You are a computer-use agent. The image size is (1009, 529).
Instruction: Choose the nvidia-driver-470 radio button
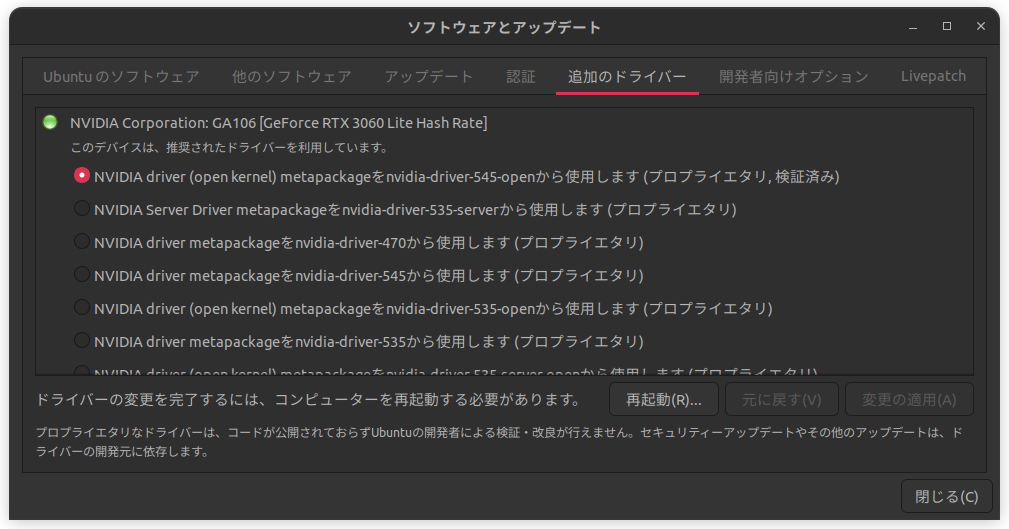[x=82, y=242]
